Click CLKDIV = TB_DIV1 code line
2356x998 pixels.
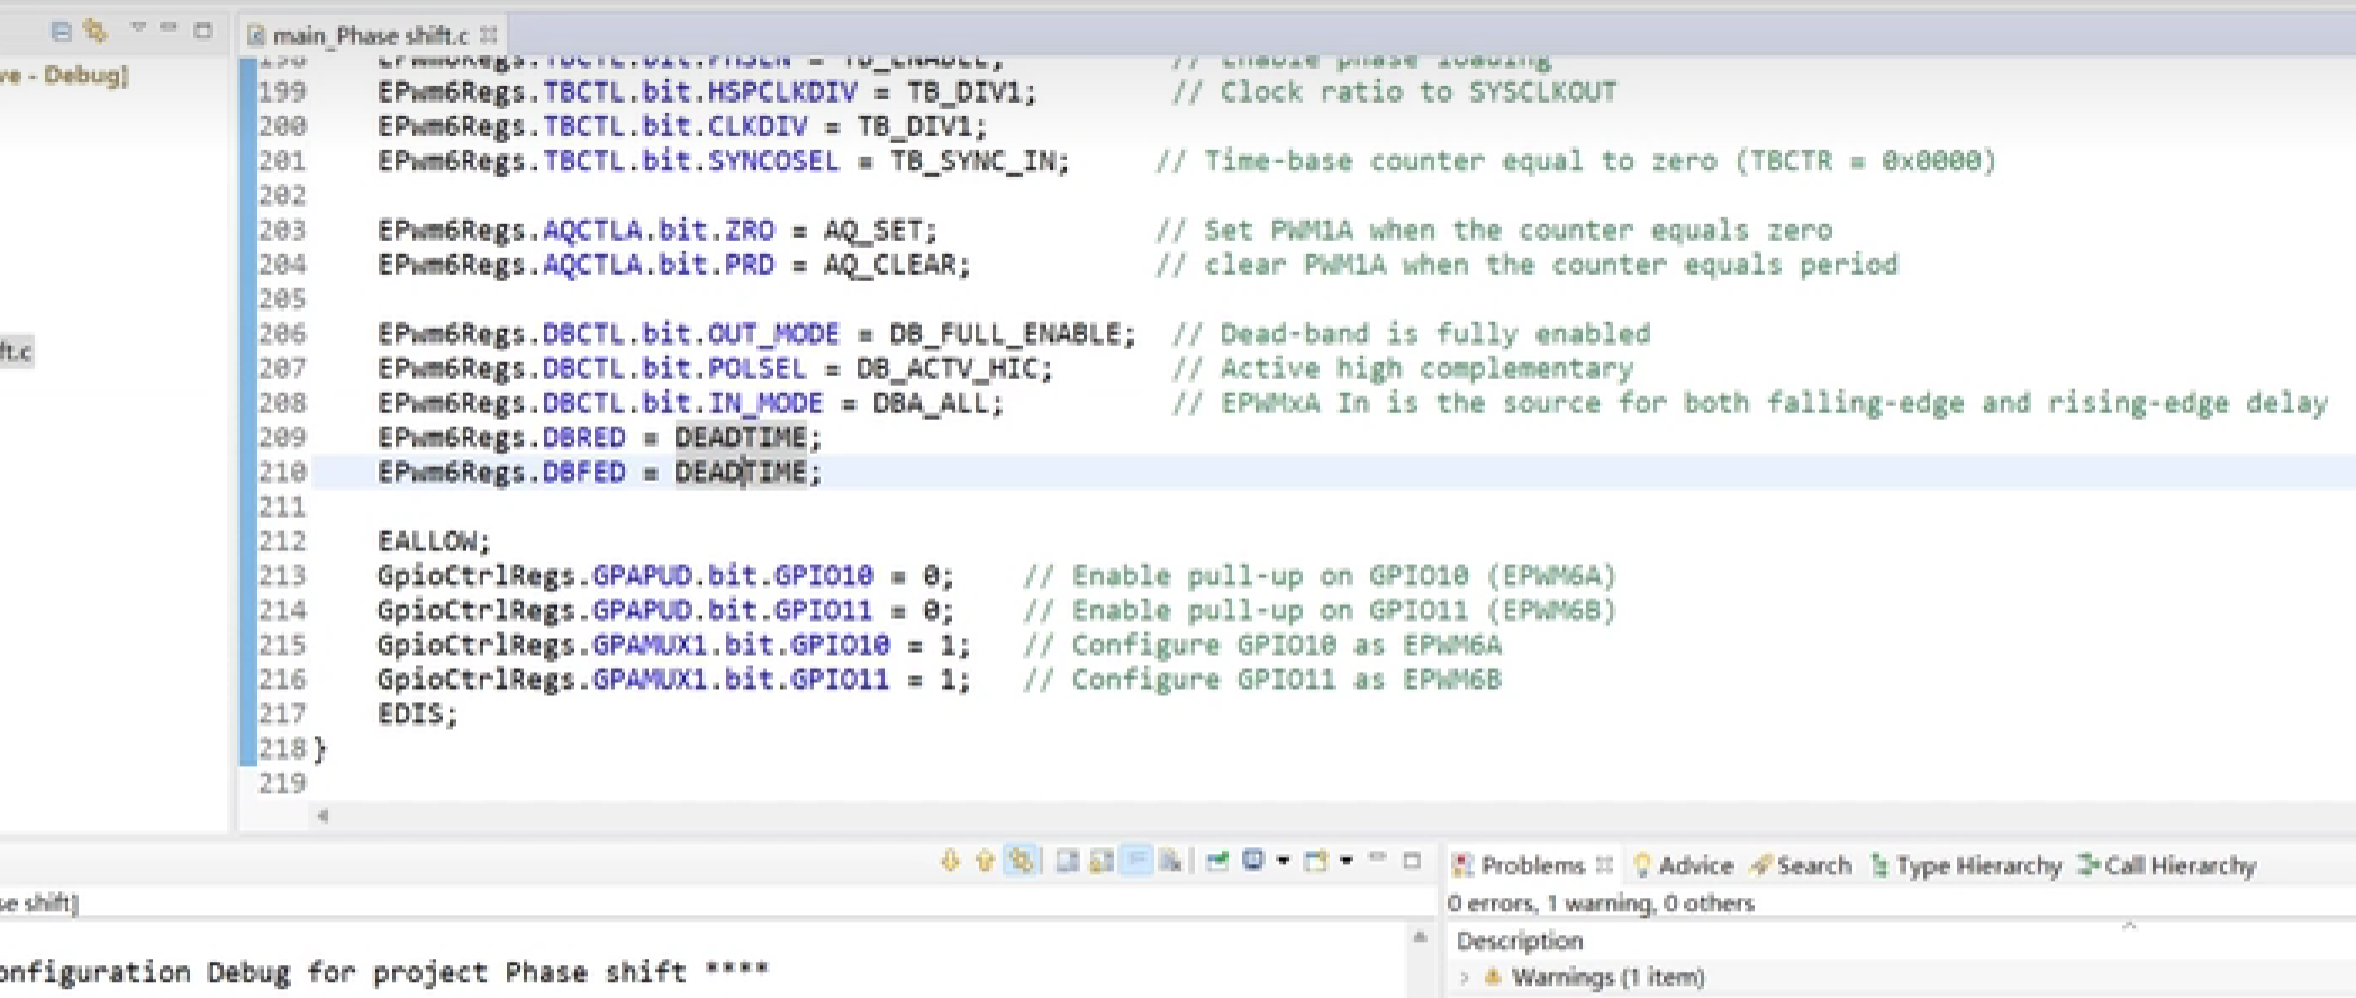tap(682, 127)
